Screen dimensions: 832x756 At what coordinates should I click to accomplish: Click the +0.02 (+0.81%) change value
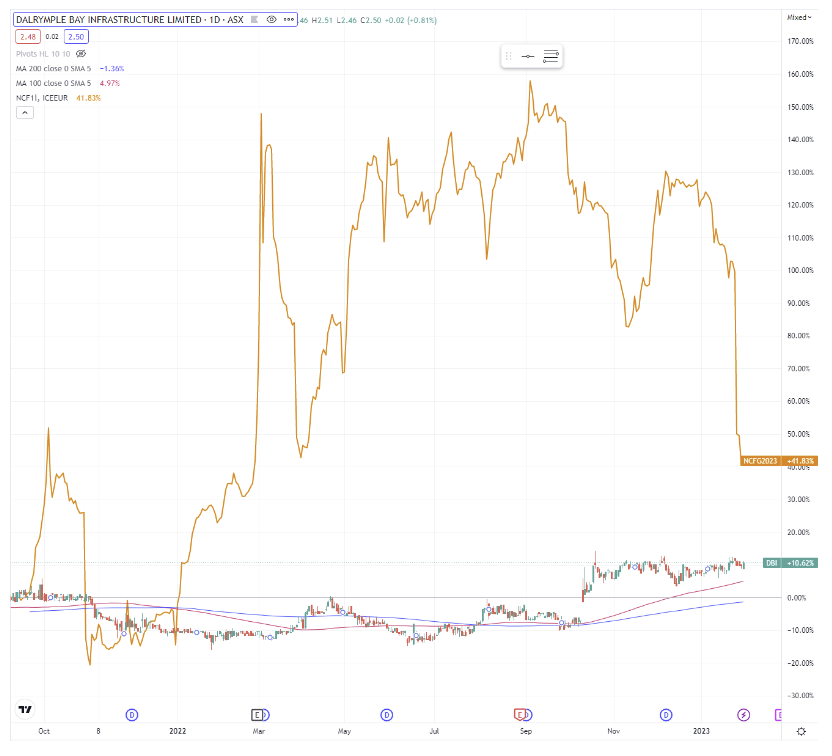(x=411, y=20)
